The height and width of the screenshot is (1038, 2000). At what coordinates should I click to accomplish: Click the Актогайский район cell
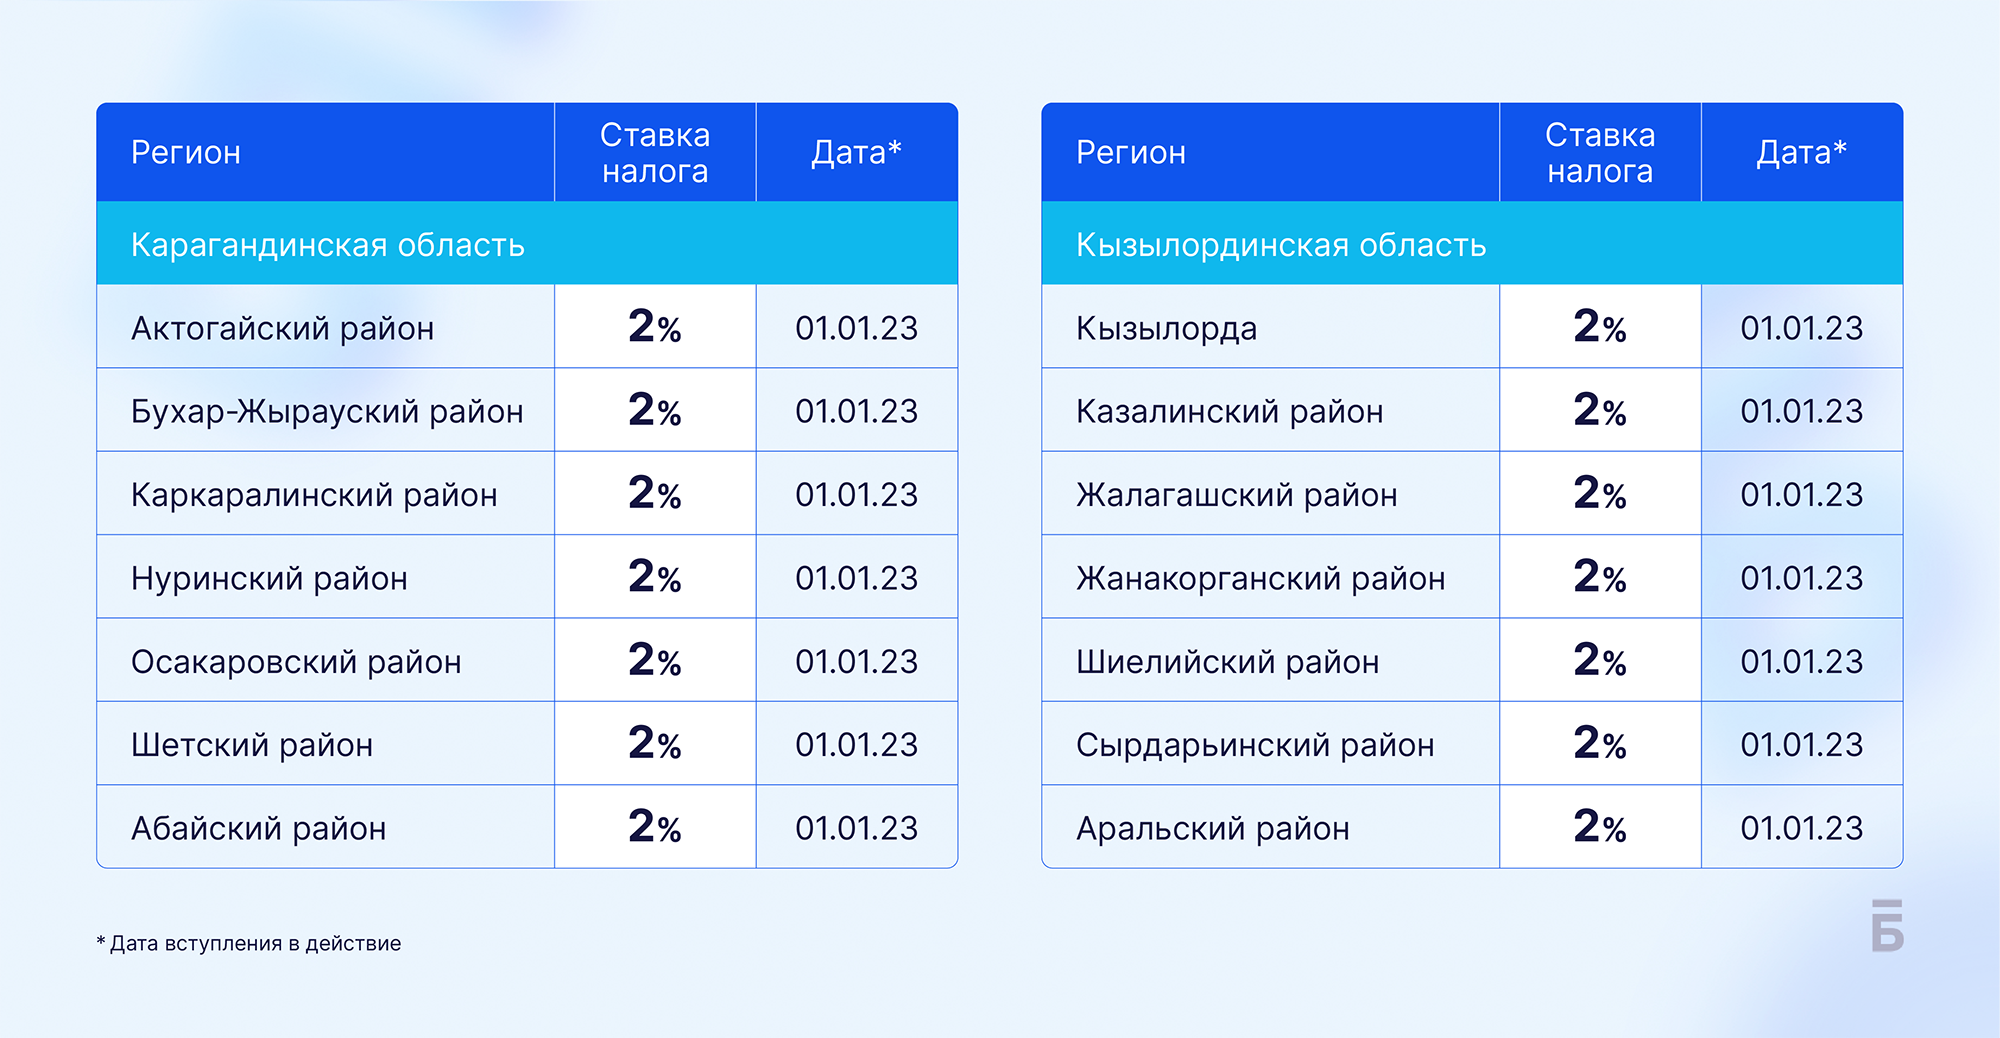click(326, 327)
